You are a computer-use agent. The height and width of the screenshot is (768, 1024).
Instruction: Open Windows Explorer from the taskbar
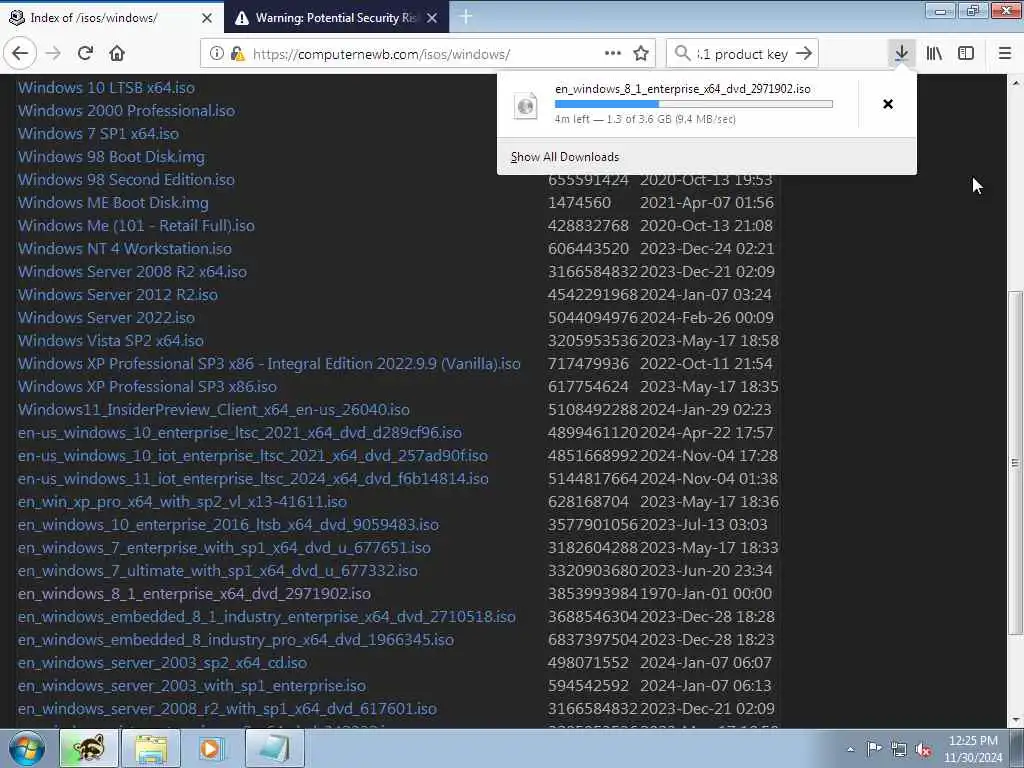(151, 748)
